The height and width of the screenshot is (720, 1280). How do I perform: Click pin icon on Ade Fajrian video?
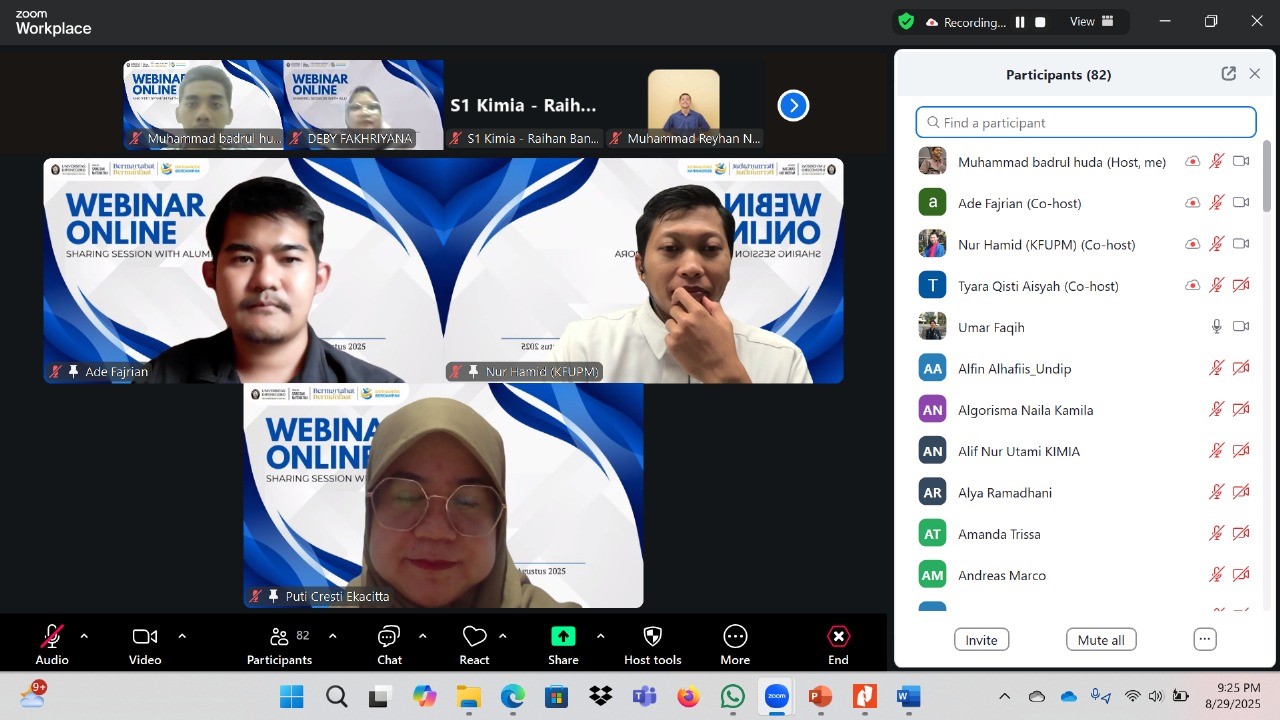tap(73, 371)
